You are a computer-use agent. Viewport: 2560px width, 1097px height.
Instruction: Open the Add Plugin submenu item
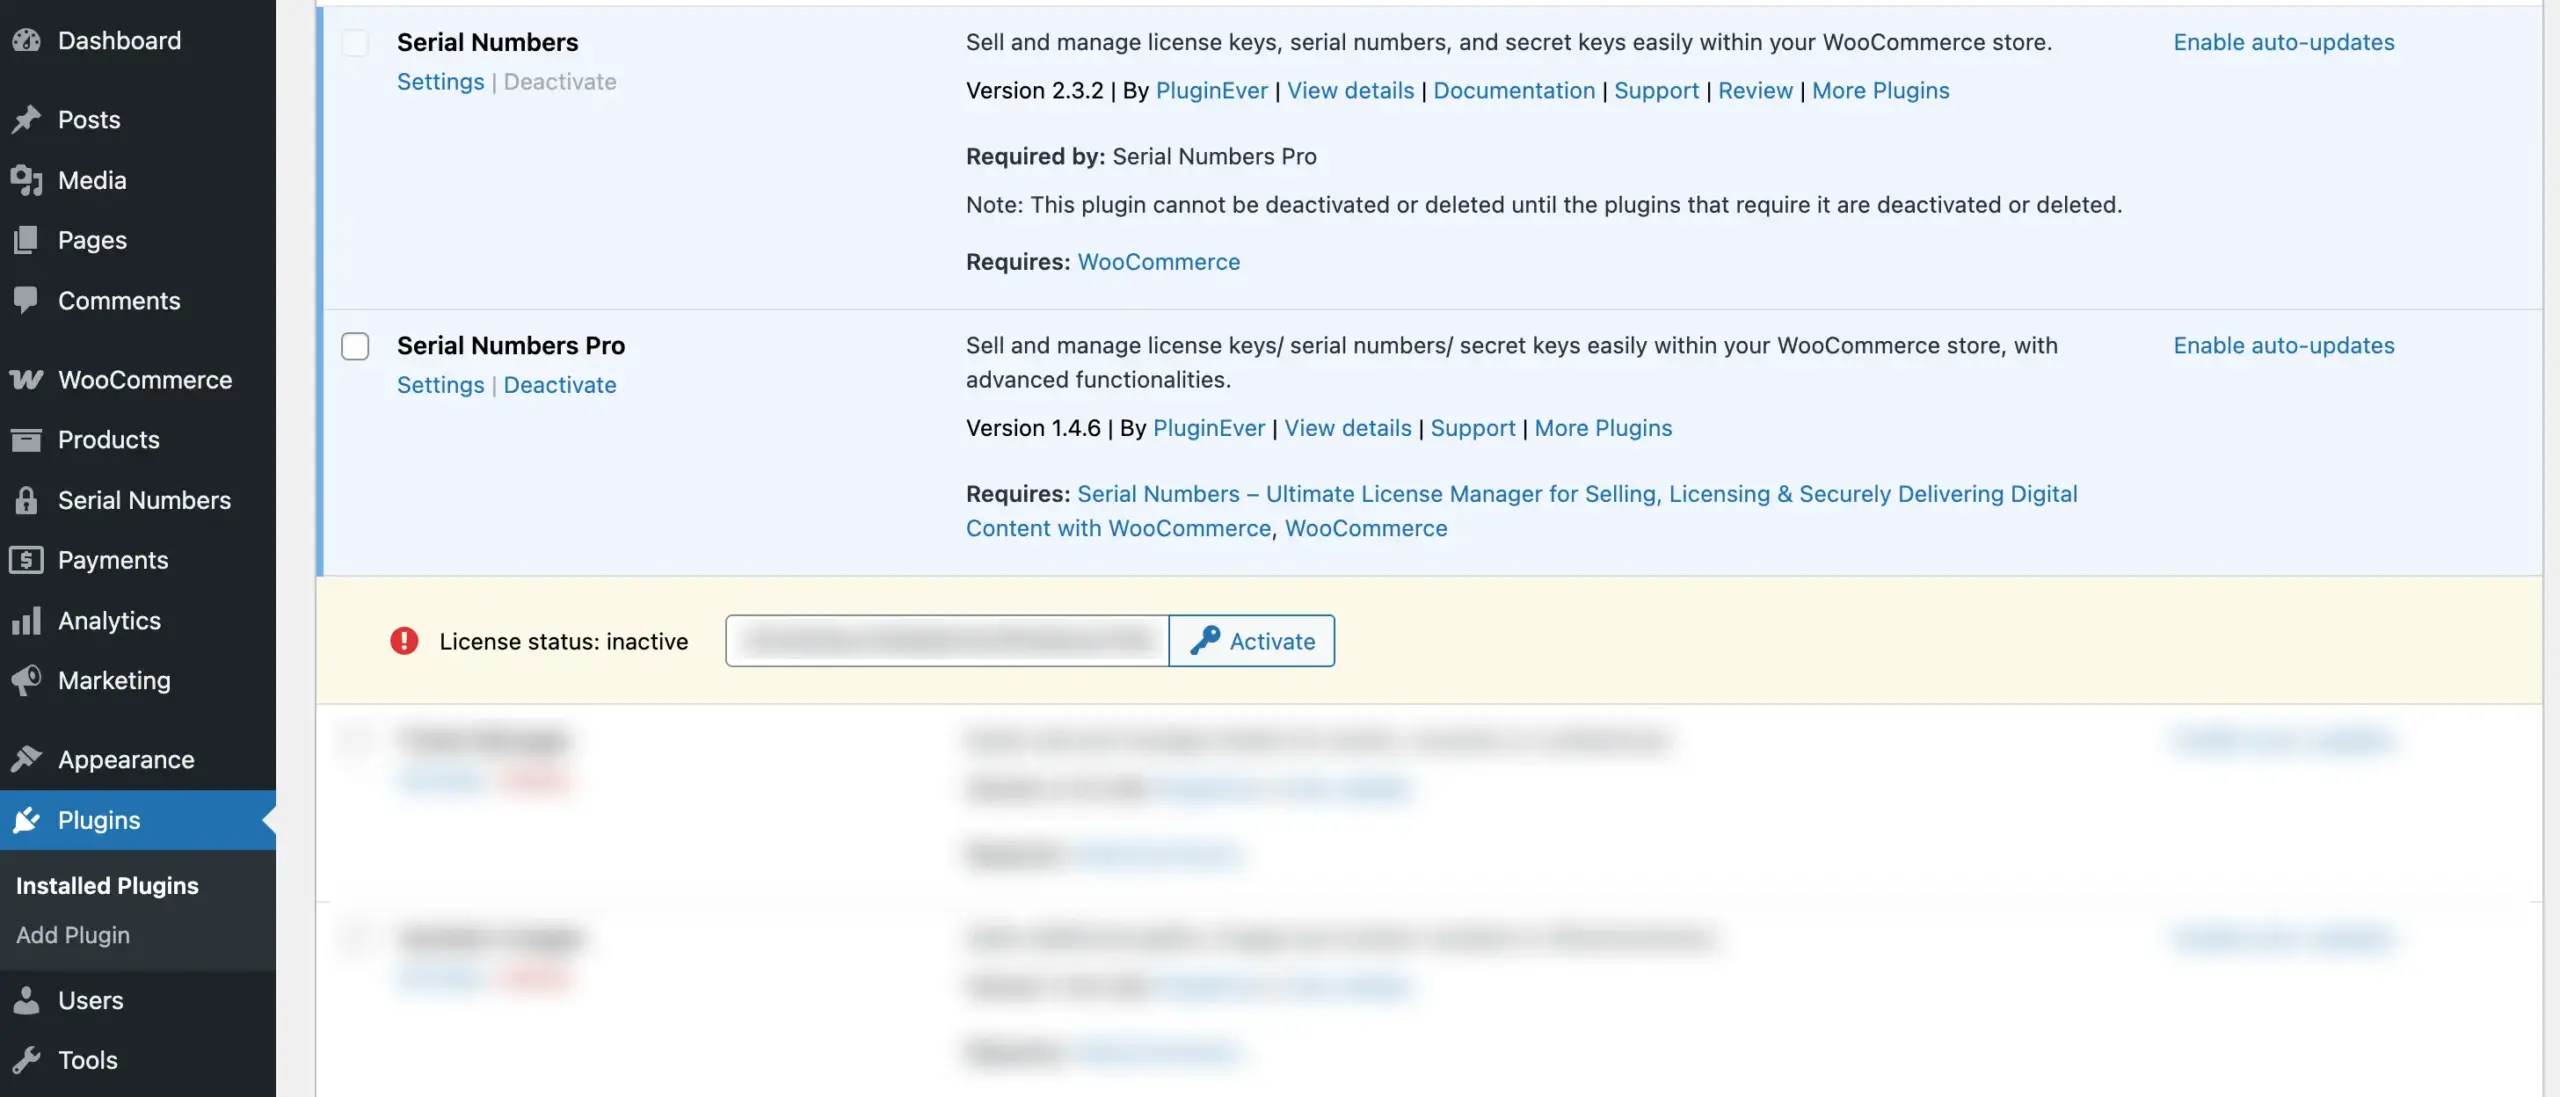coord(73,935)
